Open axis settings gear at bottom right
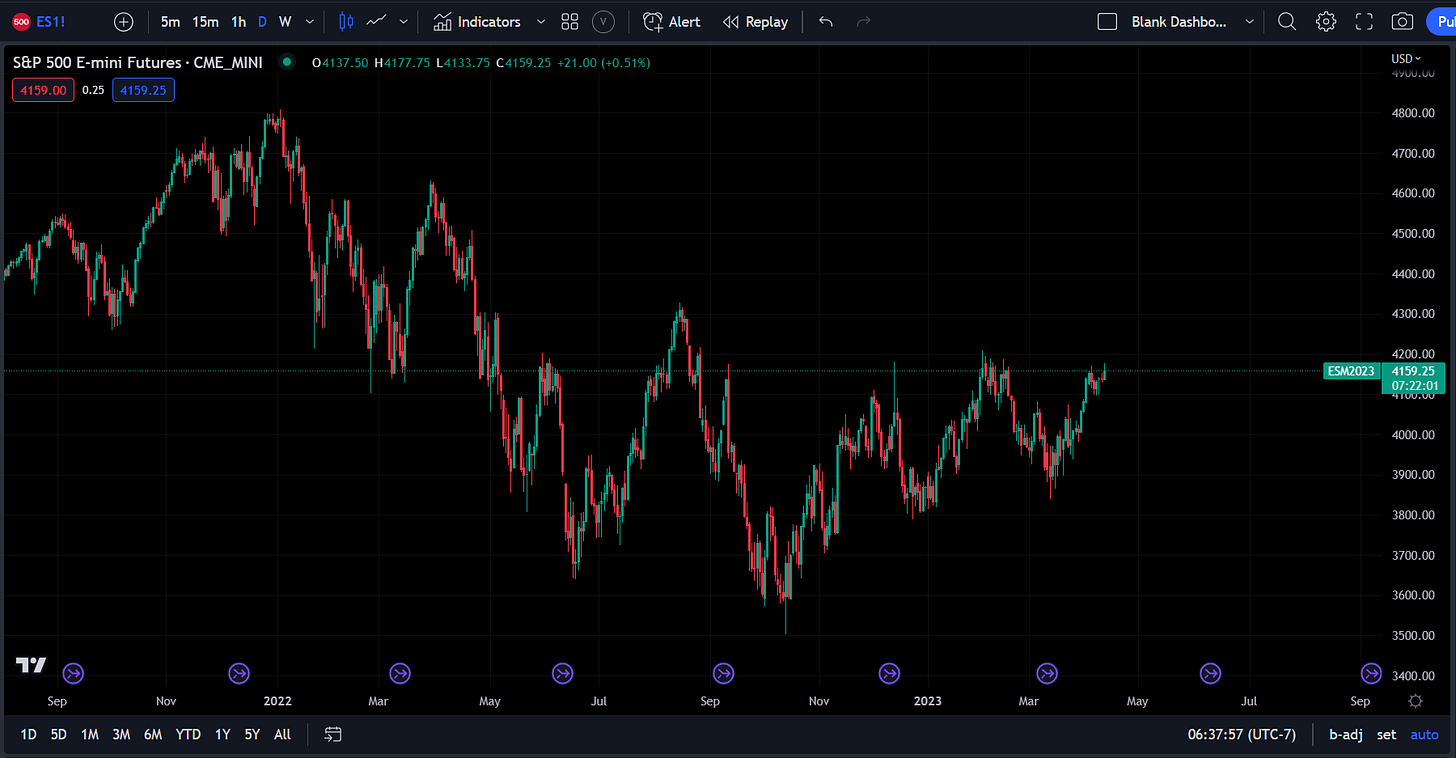1456x758 pixels. (1415, 701)
